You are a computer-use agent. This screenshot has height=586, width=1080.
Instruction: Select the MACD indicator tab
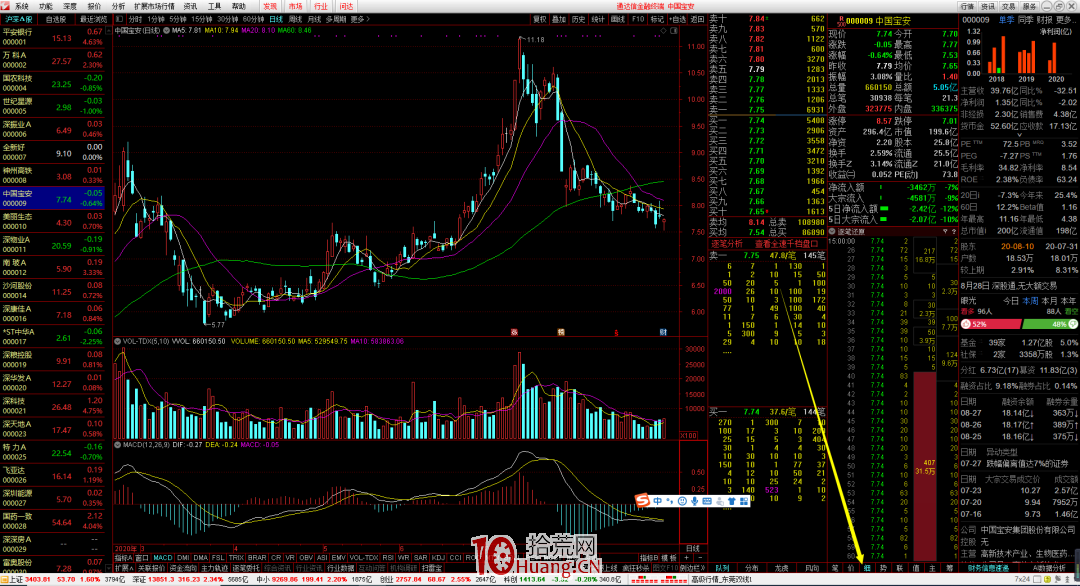click(163, 558)
